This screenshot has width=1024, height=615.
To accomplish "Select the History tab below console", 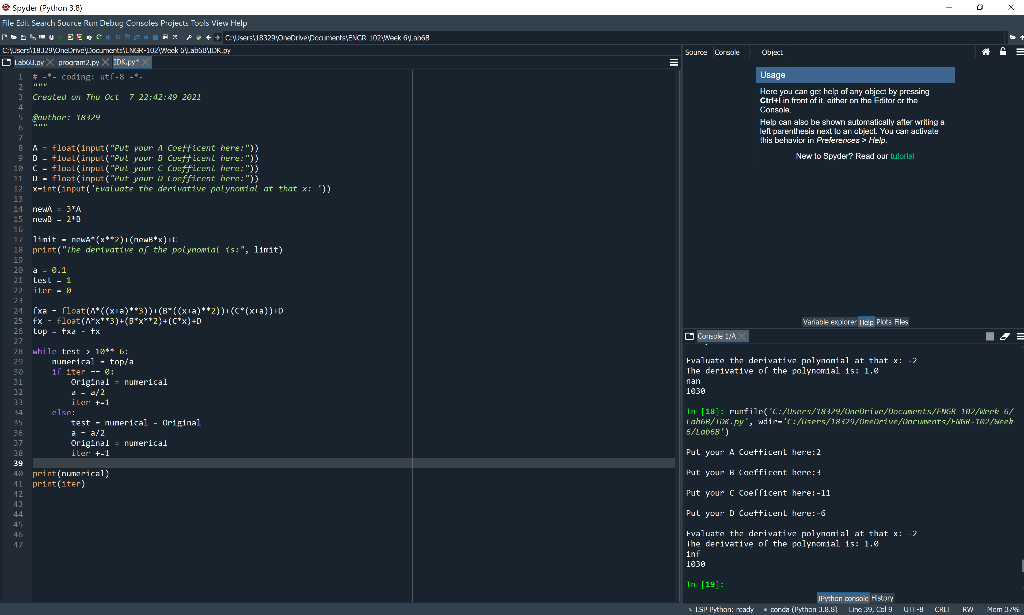I will tap(883, 598).
